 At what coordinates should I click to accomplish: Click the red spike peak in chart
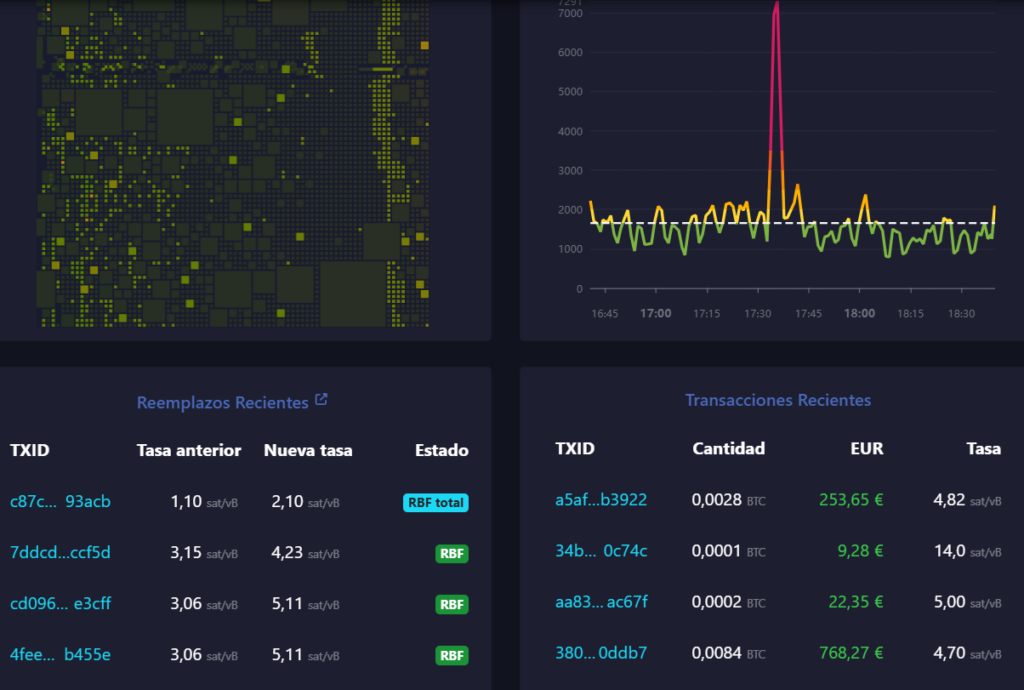776,7
